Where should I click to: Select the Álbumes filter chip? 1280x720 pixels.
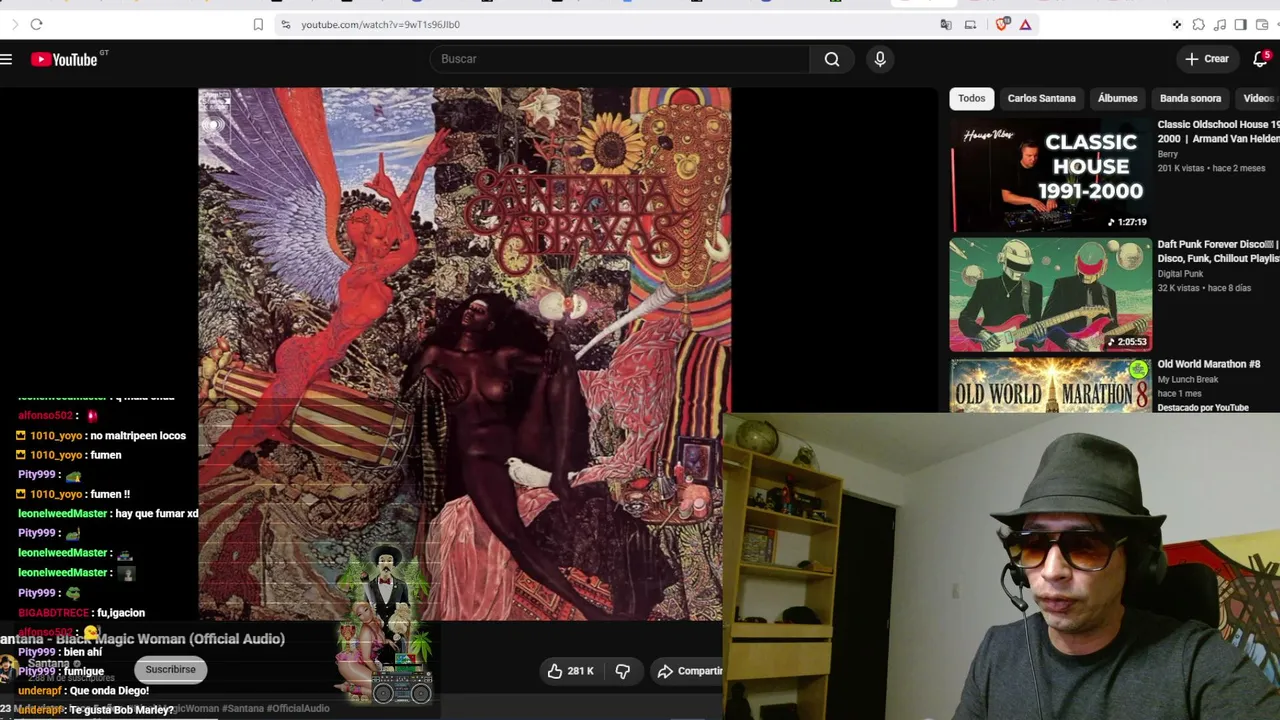click(1117, 98)
